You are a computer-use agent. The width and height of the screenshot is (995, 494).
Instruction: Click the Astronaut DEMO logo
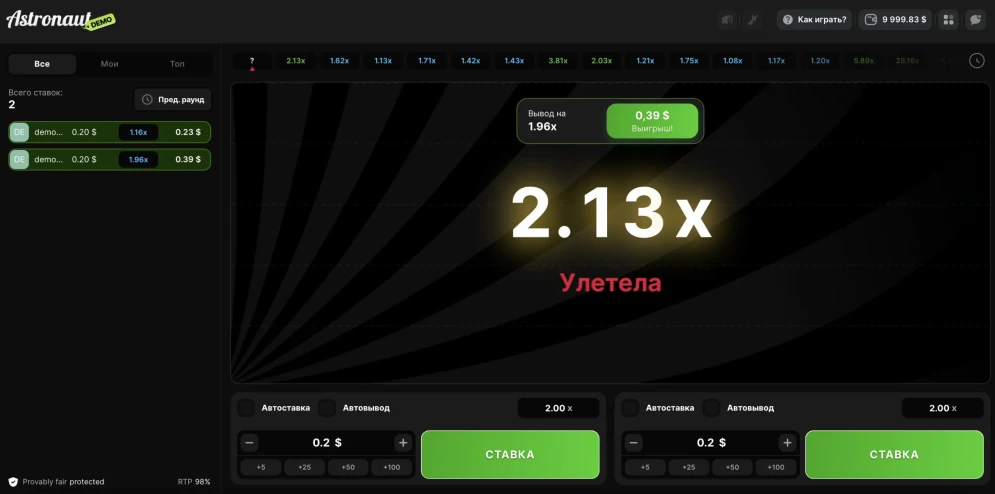(61, 20)
